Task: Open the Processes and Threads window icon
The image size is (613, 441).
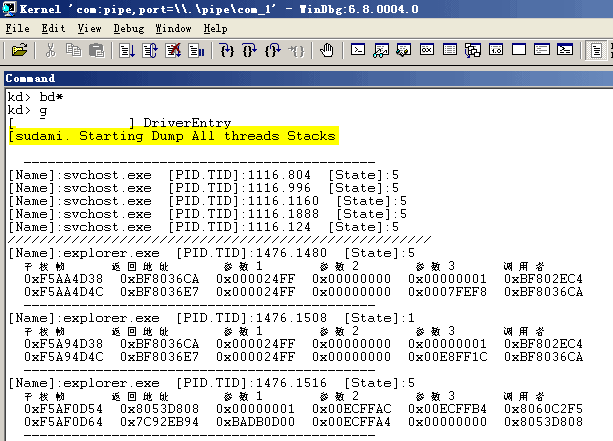Action: pyautogui.click(x=542, y=50)
